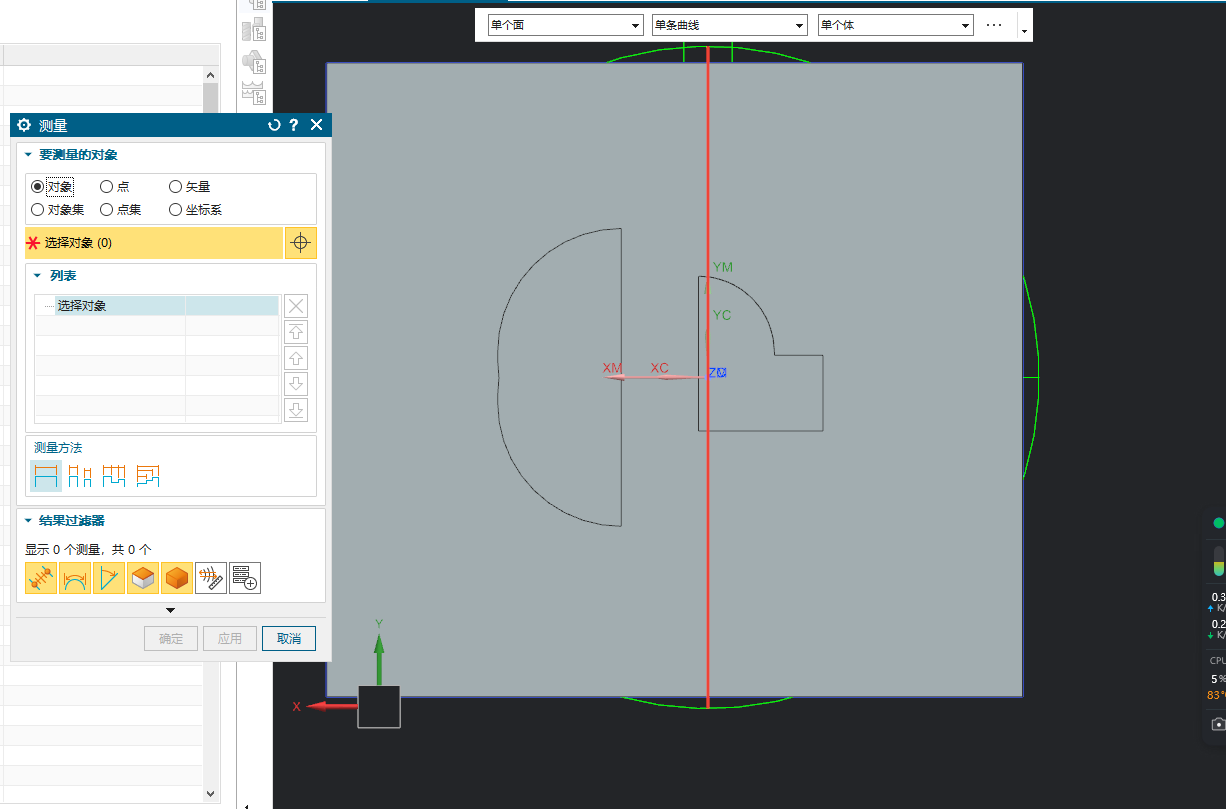Expand more options with the black arrow

pos(170,610)
